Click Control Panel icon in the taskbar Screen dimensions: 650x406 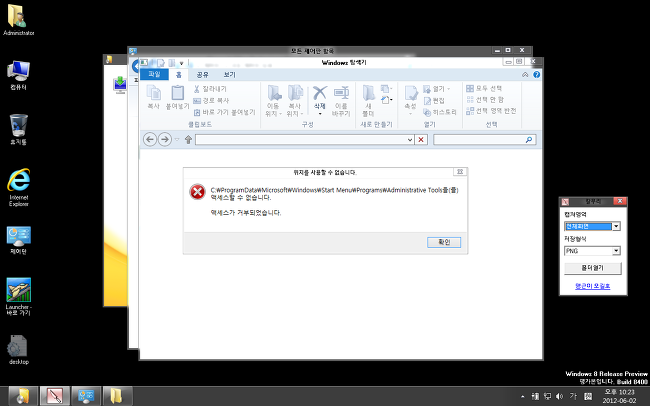click(x=86, y=396)
